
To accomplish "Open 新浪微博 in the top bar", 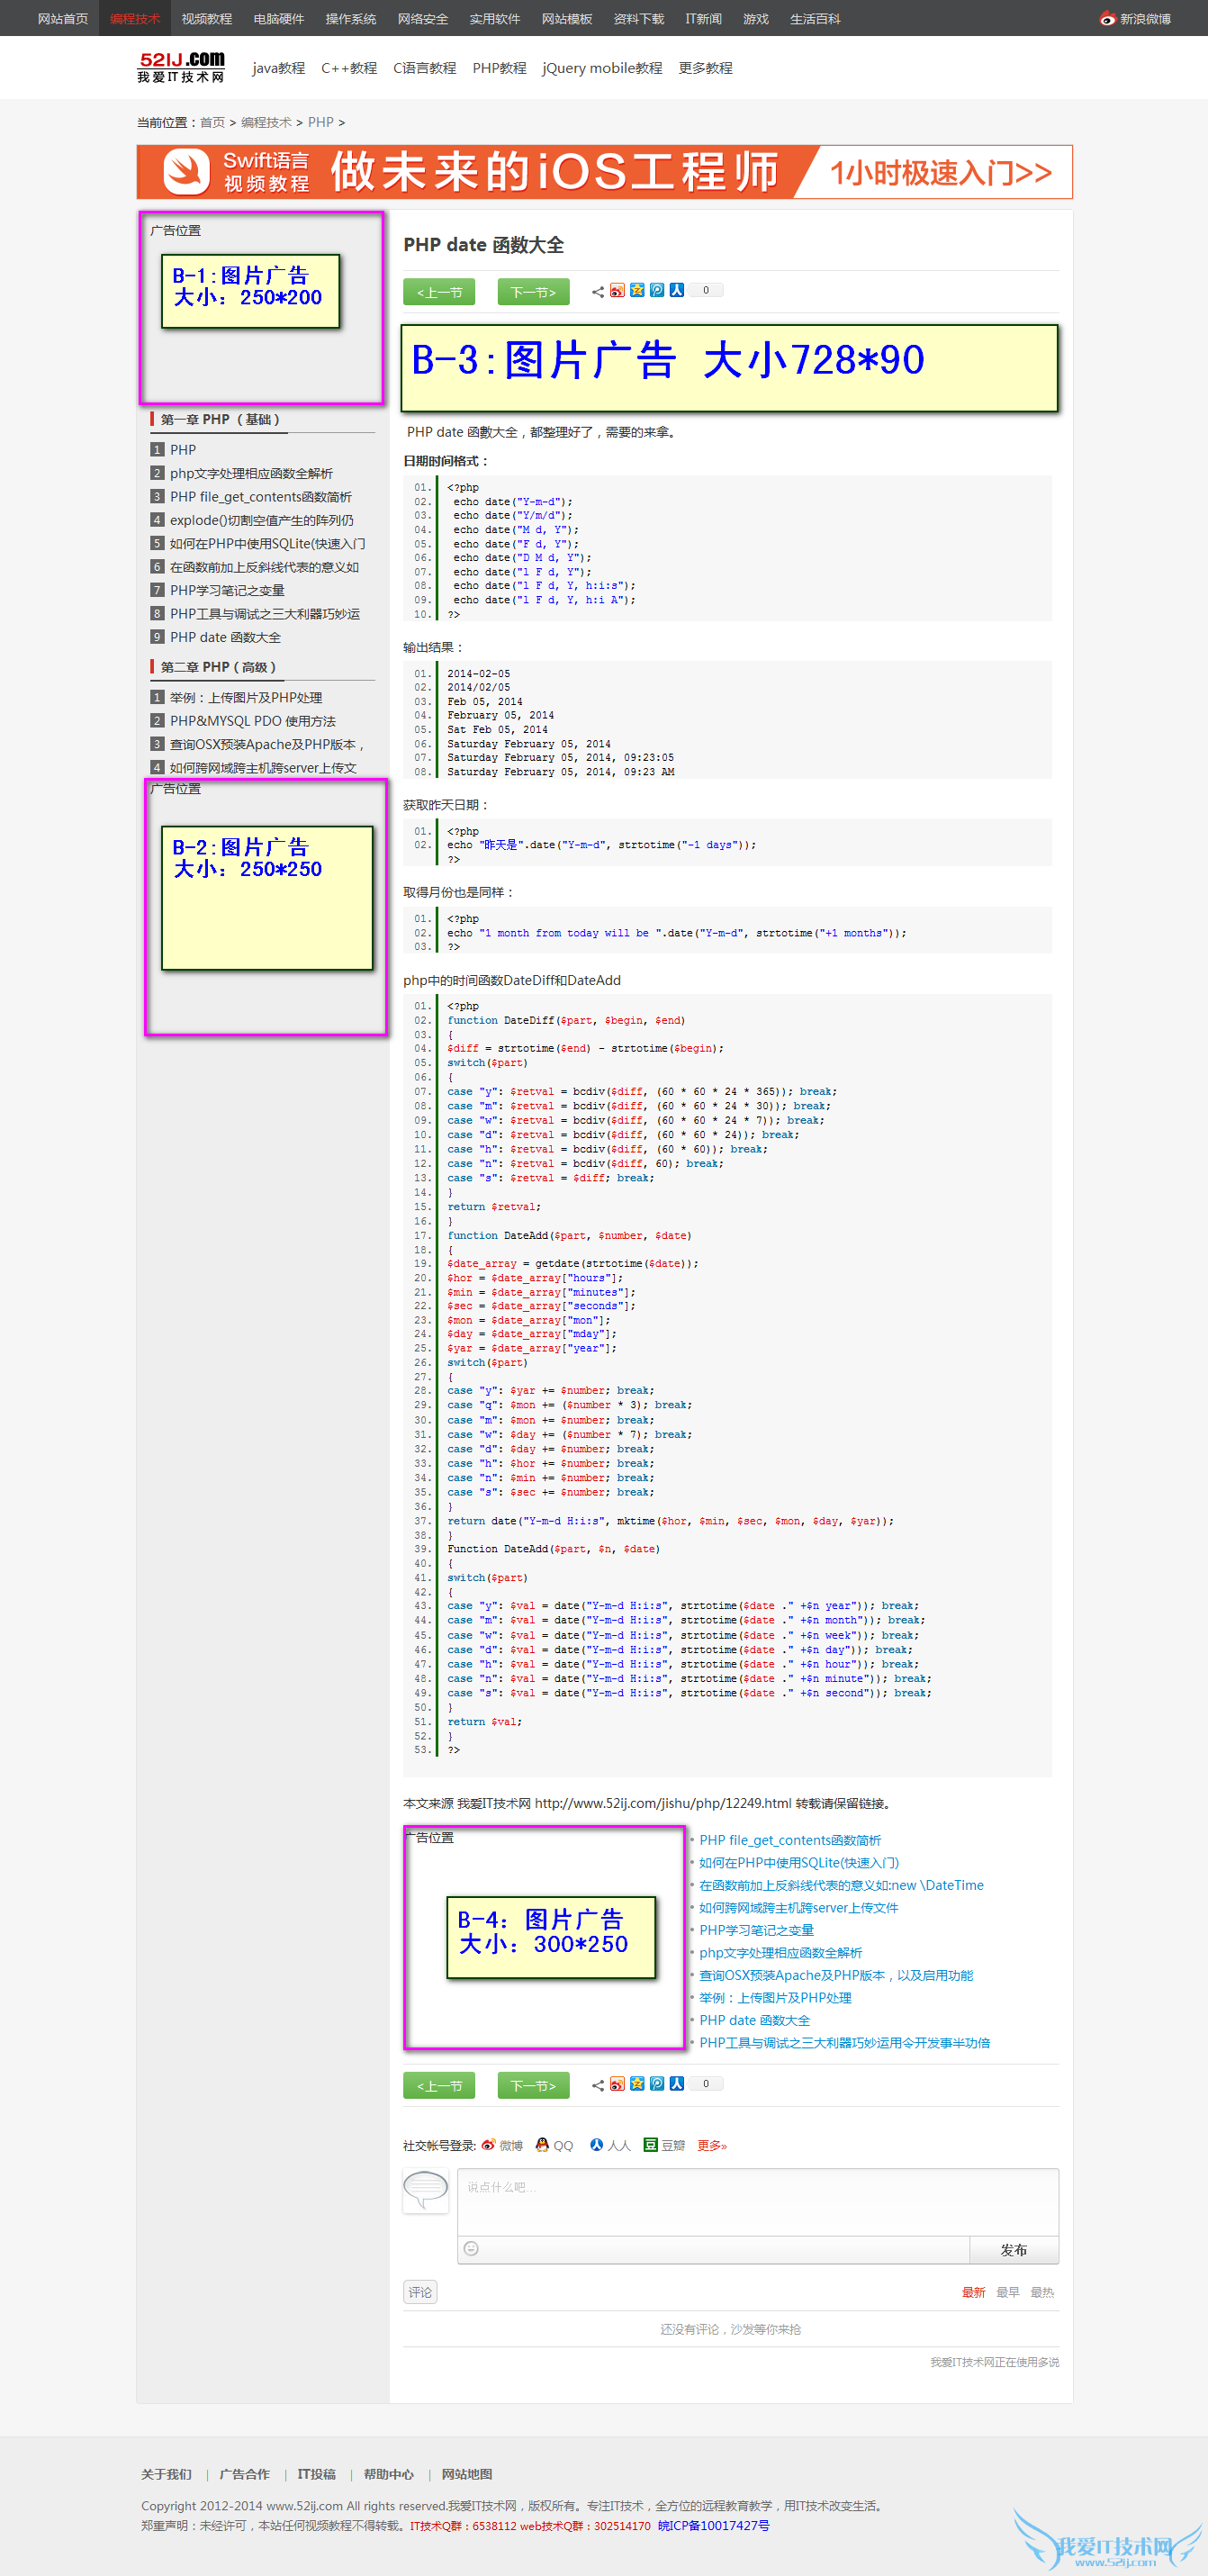I will (1135, 19).
